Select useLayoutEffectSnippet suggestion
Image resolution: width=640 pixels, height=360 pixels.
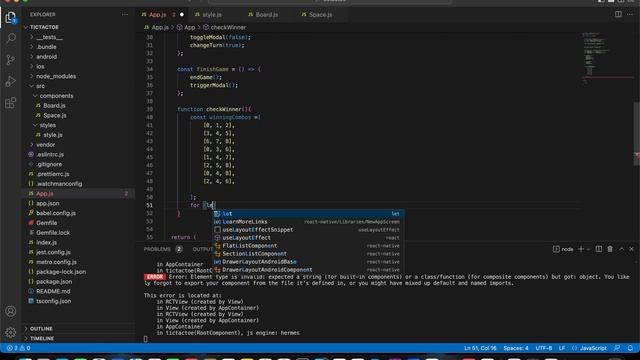pos(309,230)
